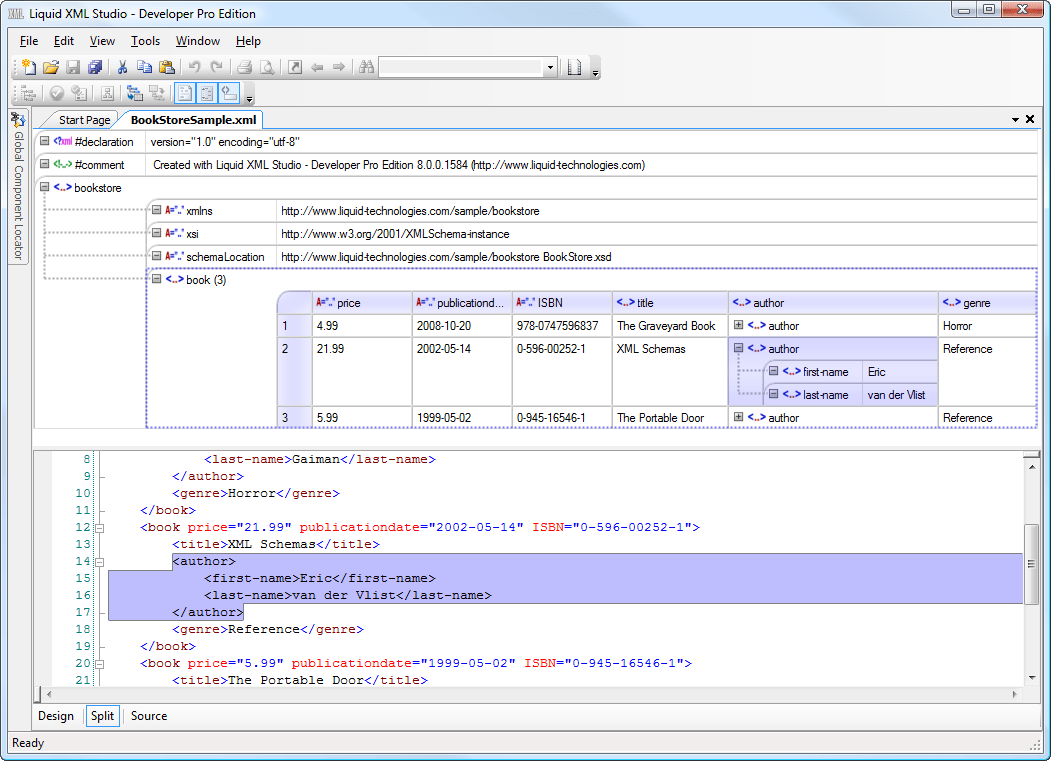Collapse the xmlns attribute node
The image size is (1051, 761).
click(x=156, y=210)
